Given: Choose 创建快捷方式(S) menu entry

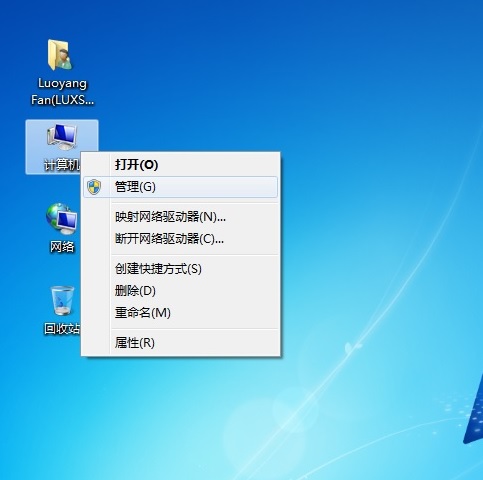Looking at the screenshot, I should tap(180, 269).
